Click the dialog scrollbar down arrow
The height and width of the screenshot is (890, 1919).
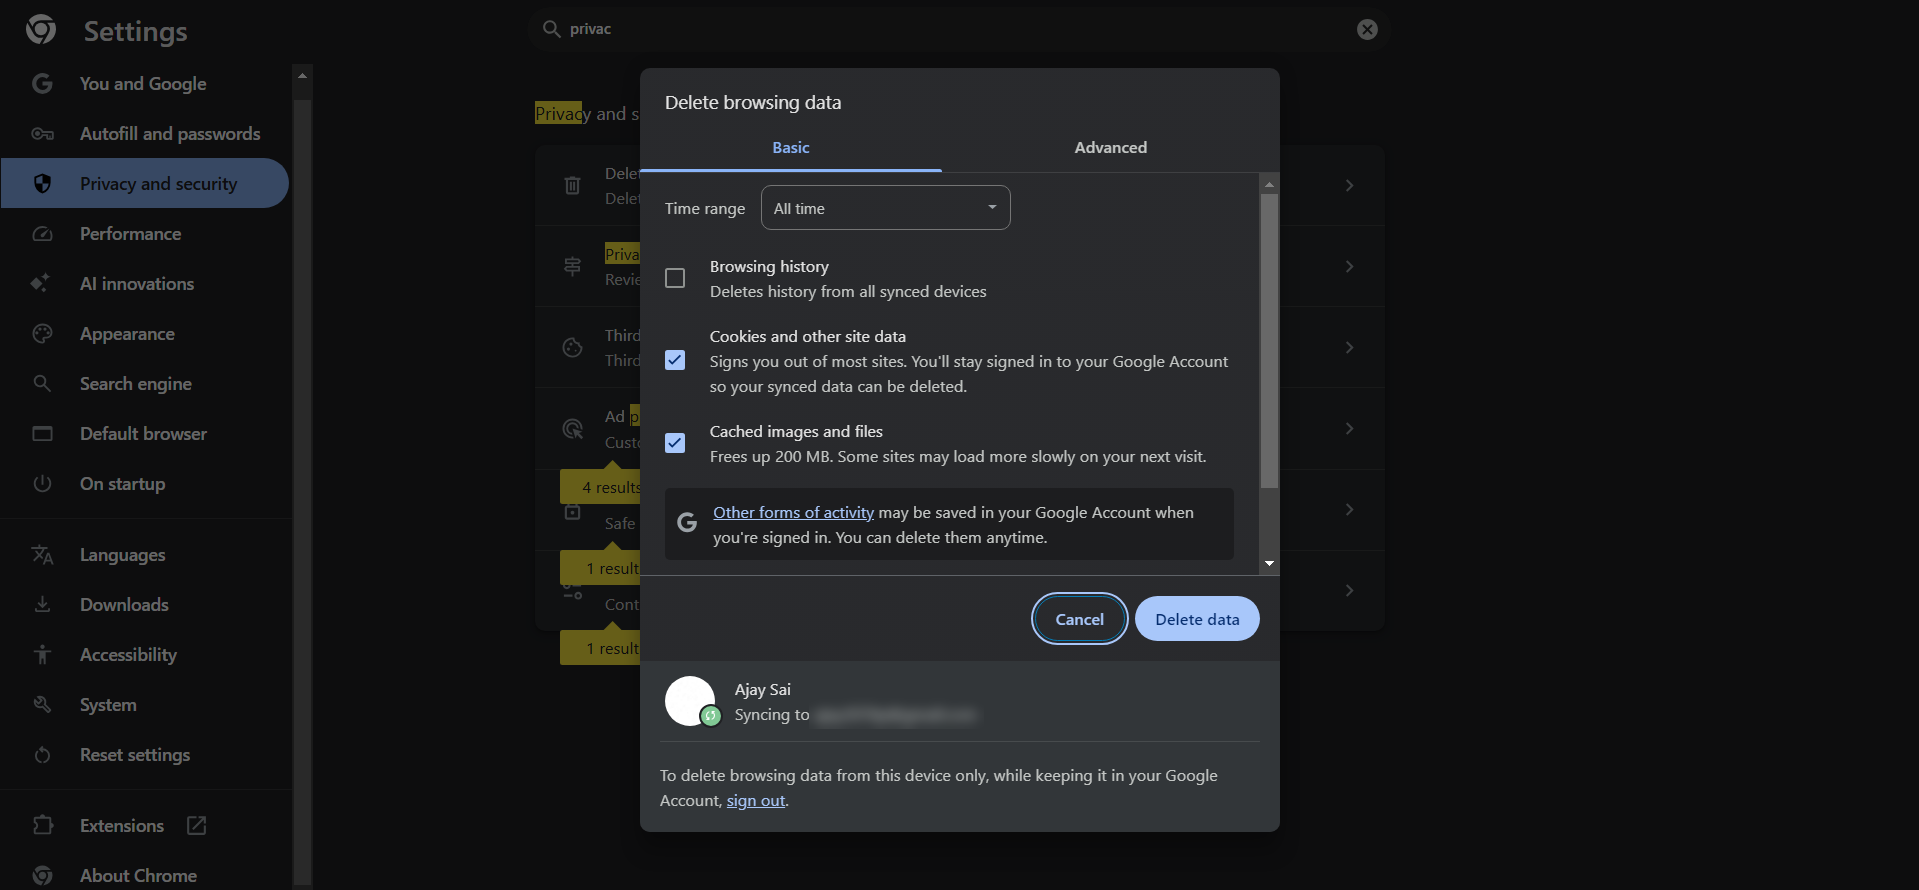coord(1269,564)
